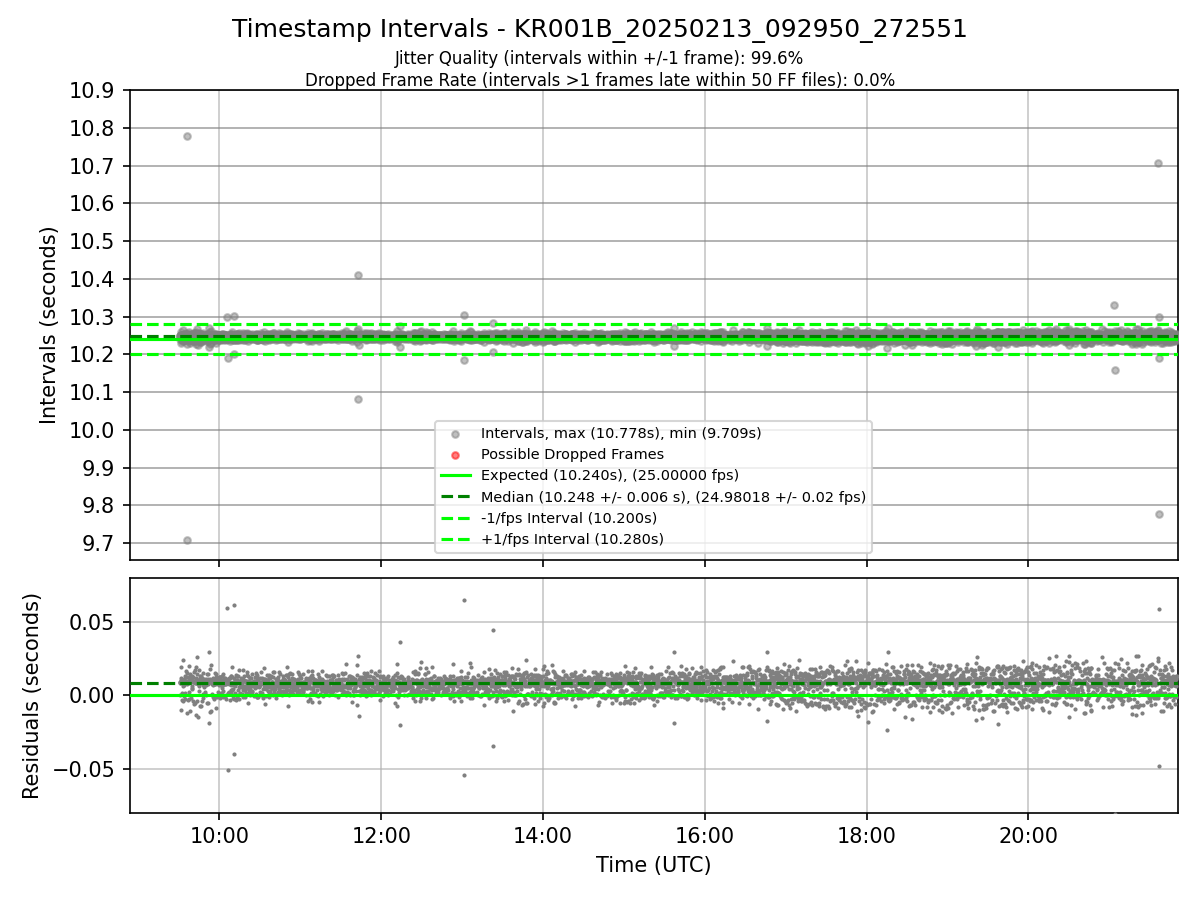Click the outlier point at 10.33s after 21:00
Viewport: 1200px width, 900px height.
1114,305
